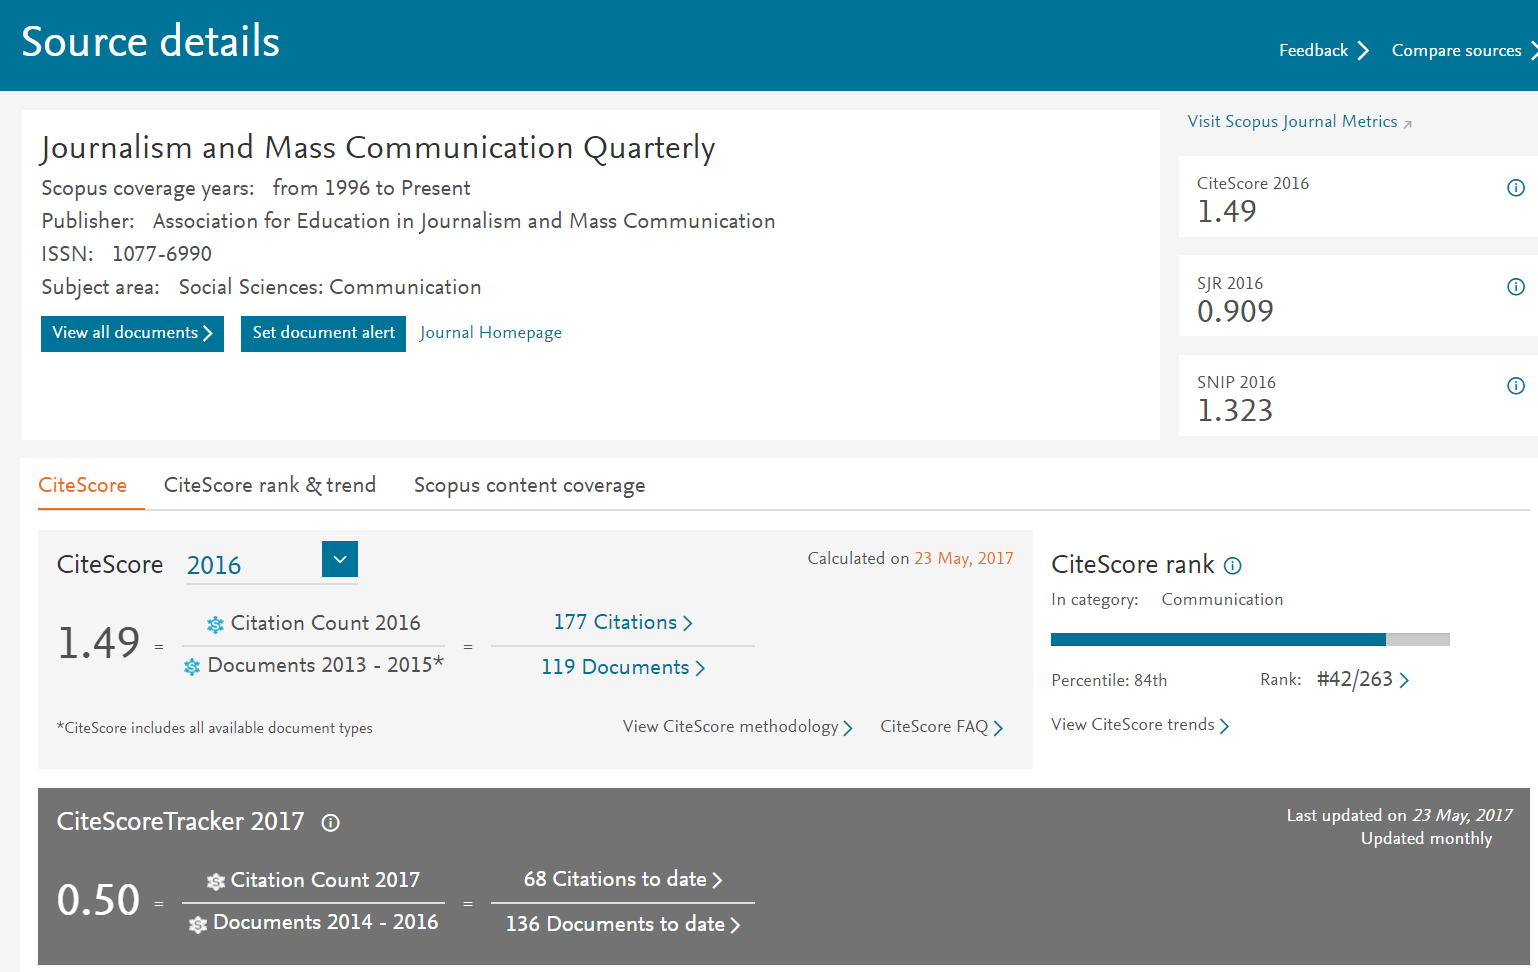1538x972 pixels.
Task: Click the info icon beside SJR 2016
Action: pos(1515,287)
